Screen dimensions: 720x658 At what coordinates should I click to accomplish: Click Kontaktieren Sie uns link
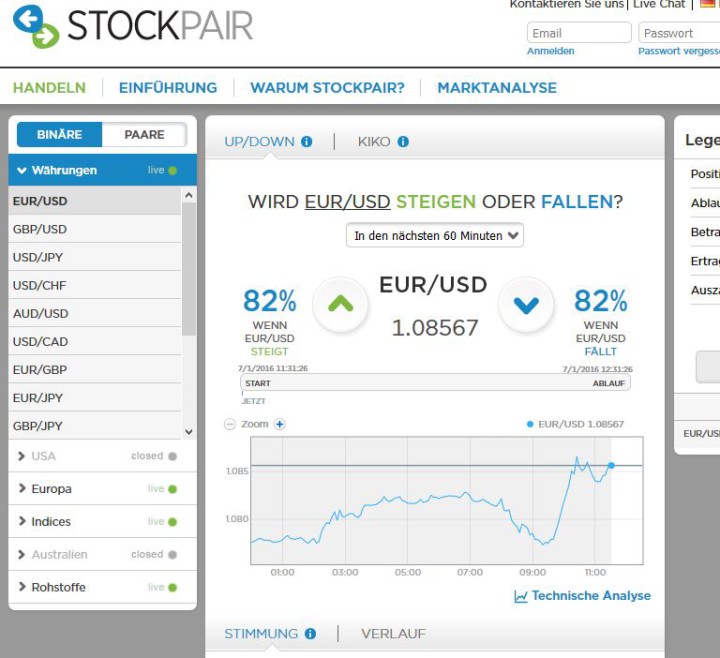click(x=567, y=5)
